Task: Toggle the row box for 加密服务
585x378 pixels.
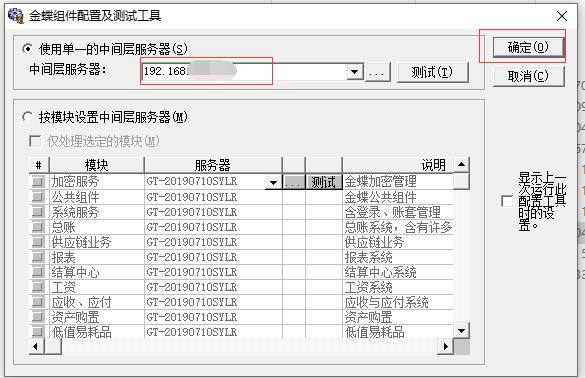Action: point(38,182)
